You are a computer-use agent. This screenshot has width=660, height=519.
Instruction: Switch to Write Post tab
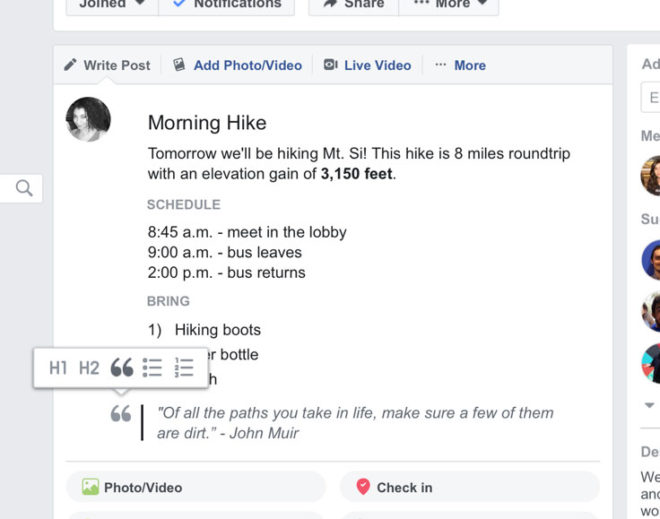107,65
